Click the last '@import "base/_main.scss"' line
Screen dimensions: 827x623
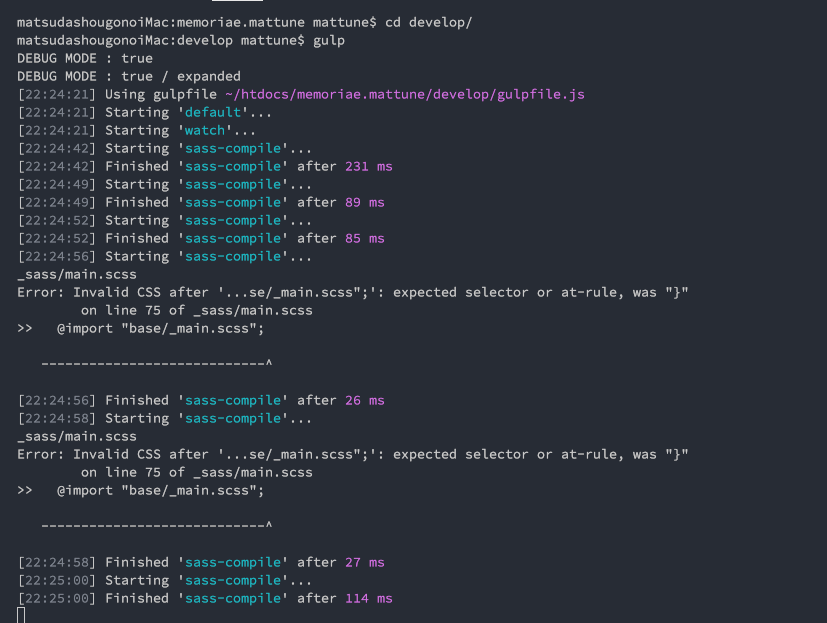(x=160, y=490)
